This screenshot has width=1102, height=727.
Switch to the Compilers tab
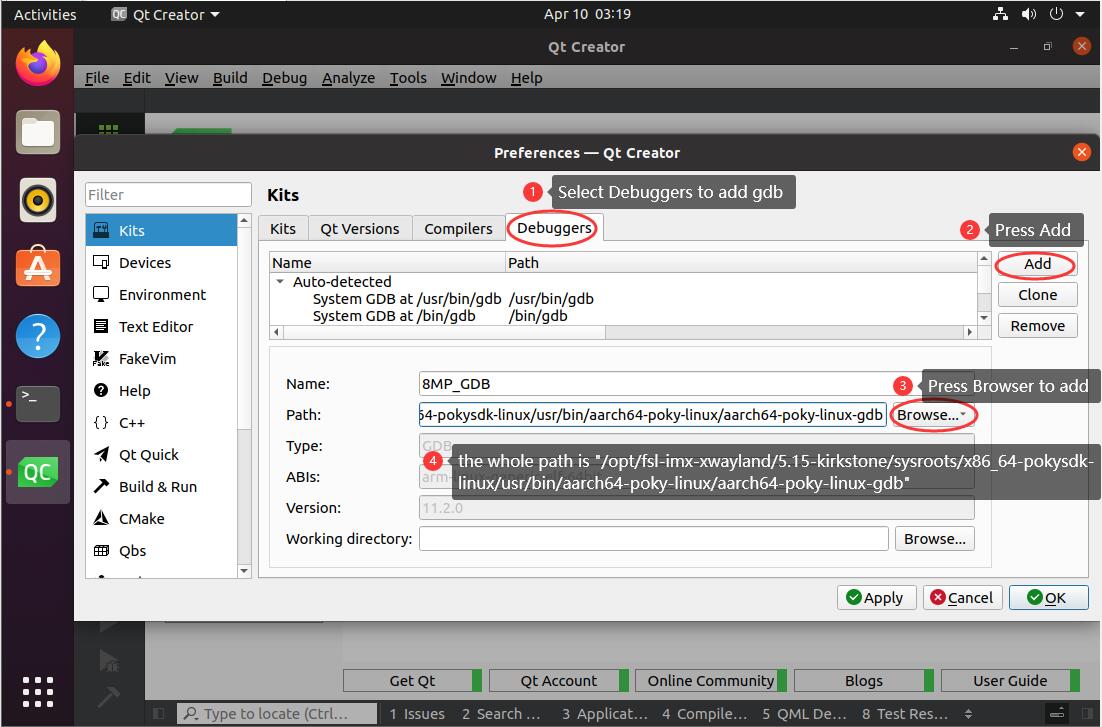coord(458,229)
